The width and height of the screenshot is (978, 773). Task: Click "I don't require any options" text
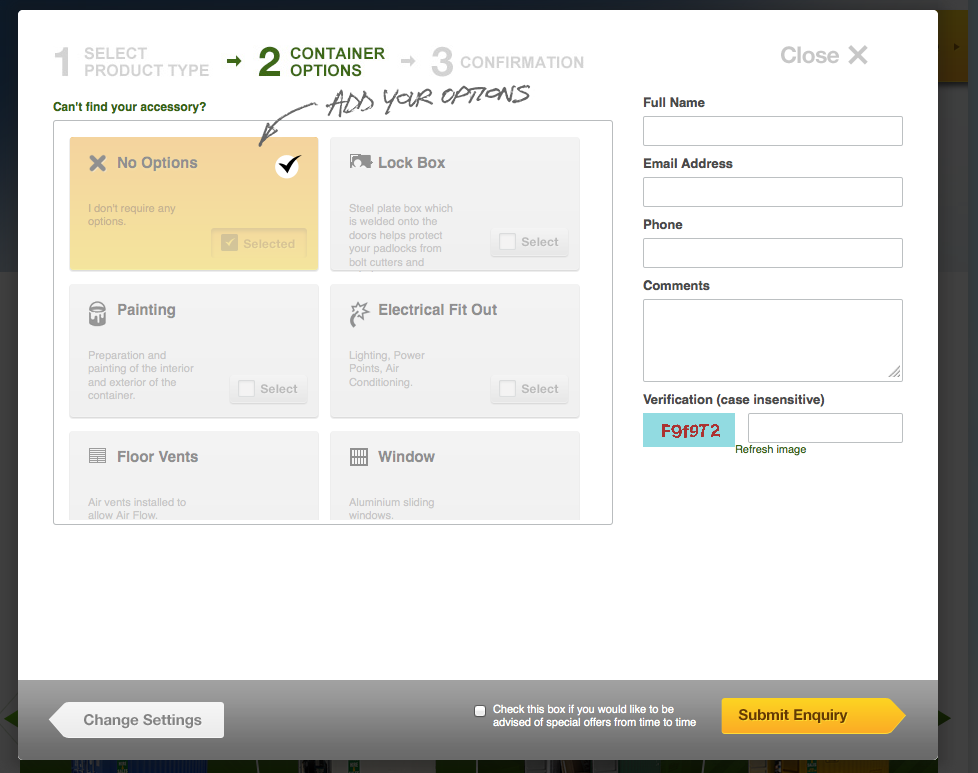click(132, 215)
